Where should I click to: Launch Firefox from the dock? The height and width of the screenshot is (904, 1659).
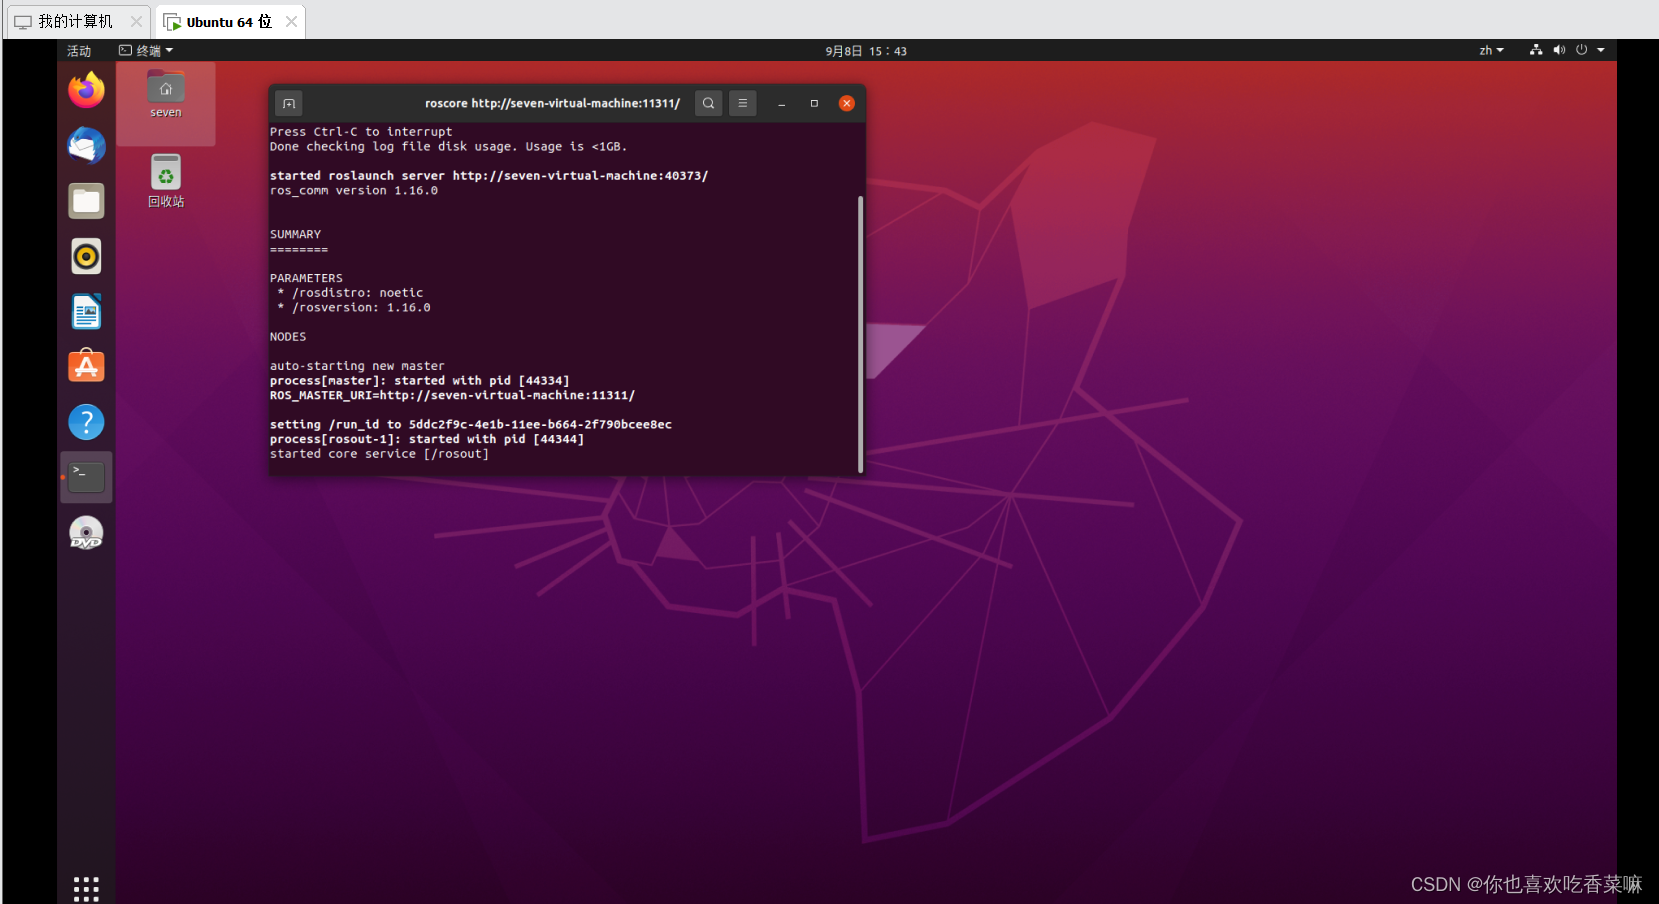[86, 90]
